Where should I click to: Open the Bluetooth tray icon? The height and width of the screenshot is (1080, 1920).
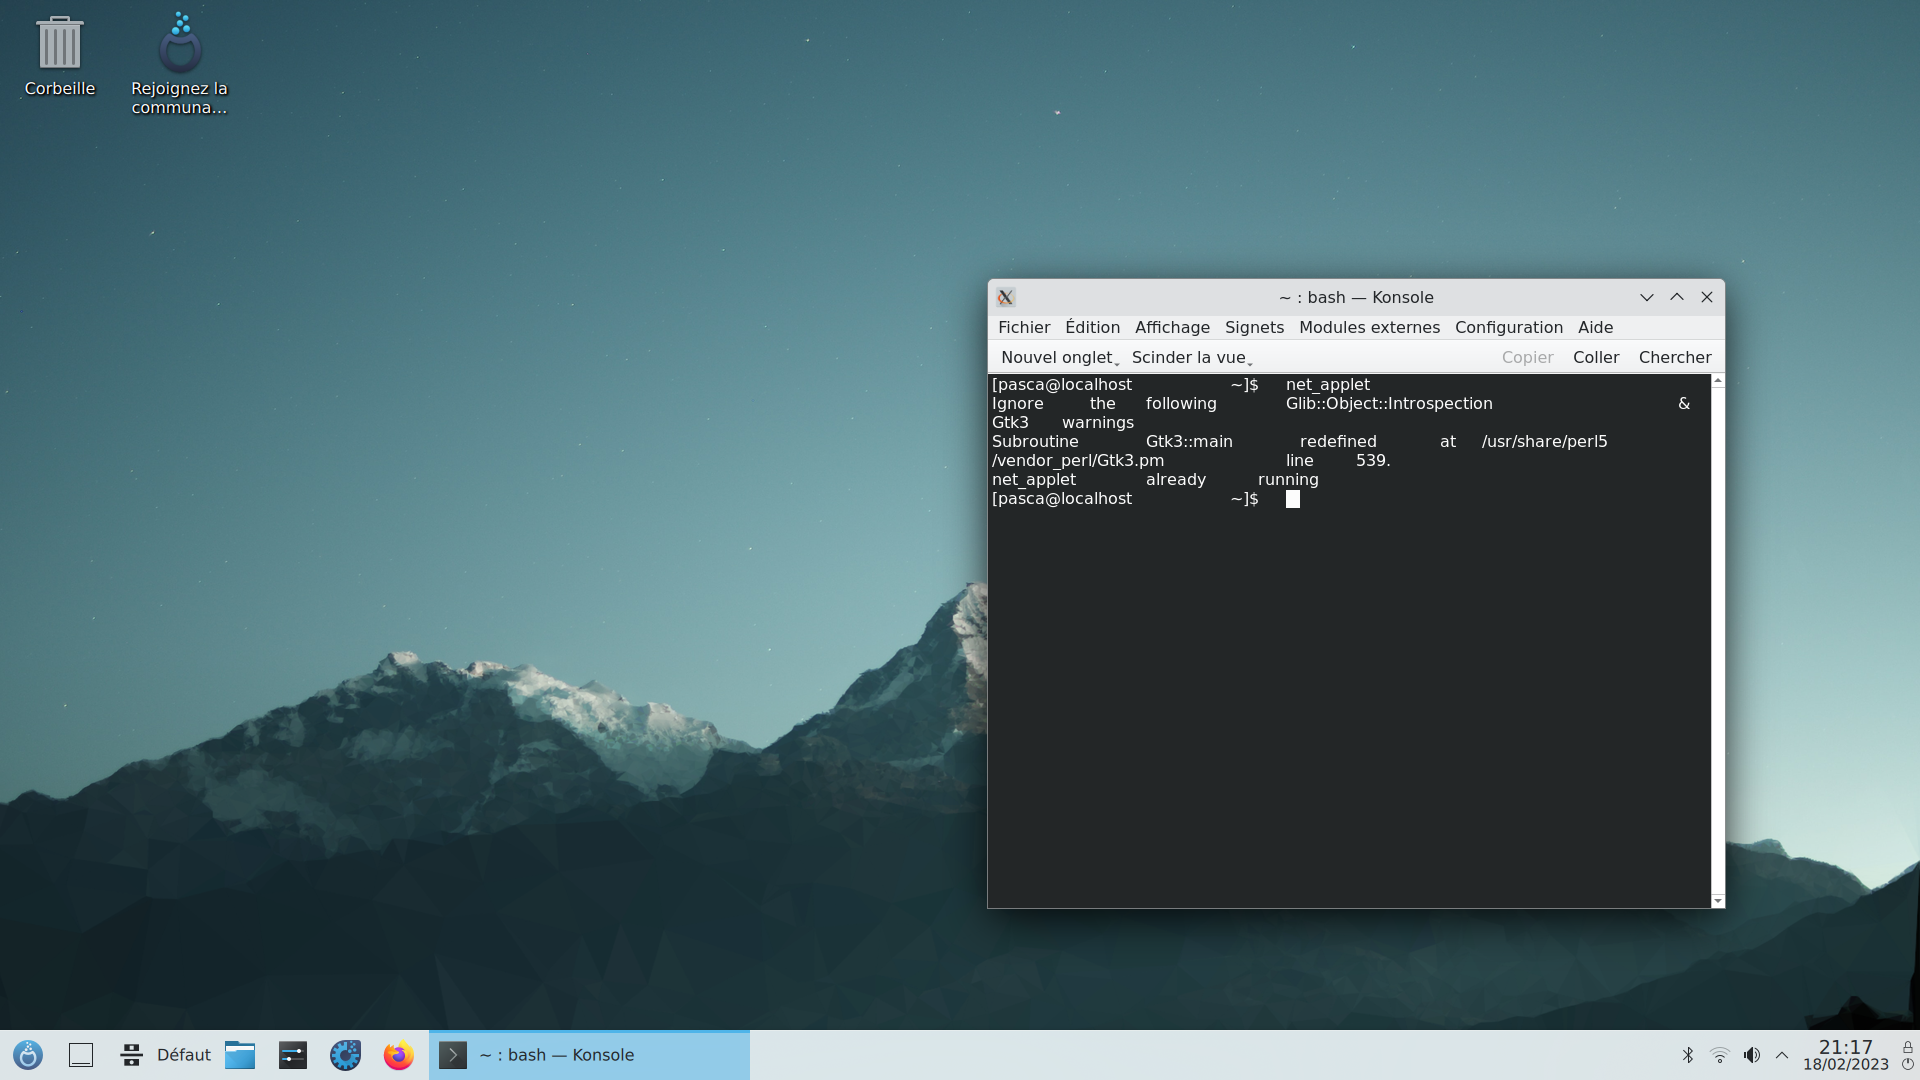pyautogui.click(x=1688, y=1055)
